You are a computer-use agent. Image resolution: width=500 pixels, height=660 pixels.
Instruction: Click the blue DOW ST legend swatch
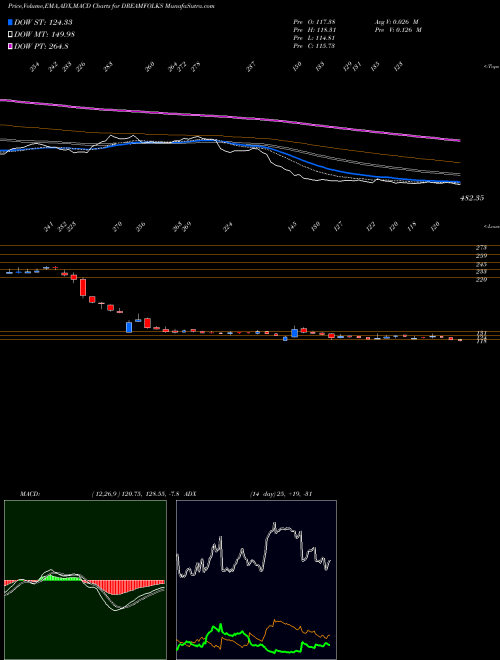tap(10, 22)
